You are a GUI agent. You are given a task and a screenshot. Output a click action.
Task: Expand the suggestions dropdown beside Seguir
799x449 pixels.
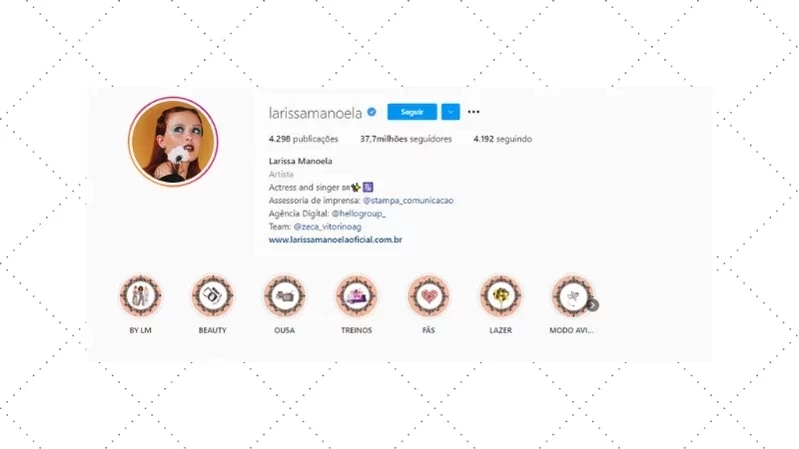[x=450, y=112]
